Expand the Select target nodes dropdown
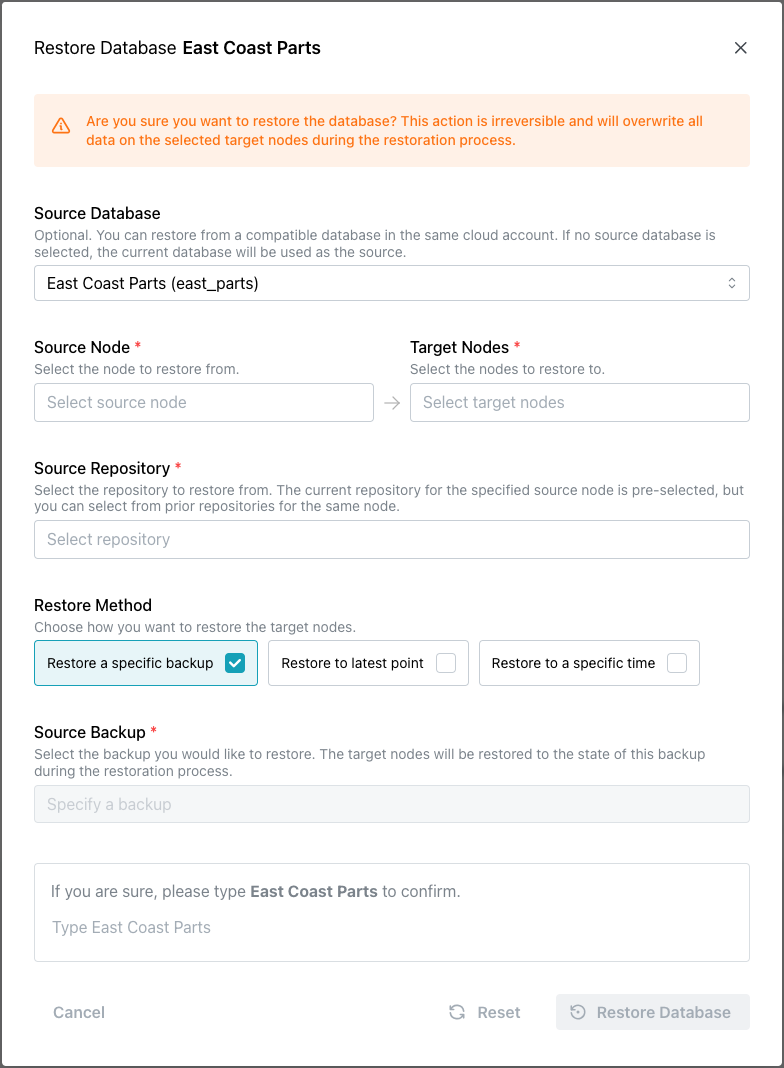Screen dimensions: 784x1068 580,403
